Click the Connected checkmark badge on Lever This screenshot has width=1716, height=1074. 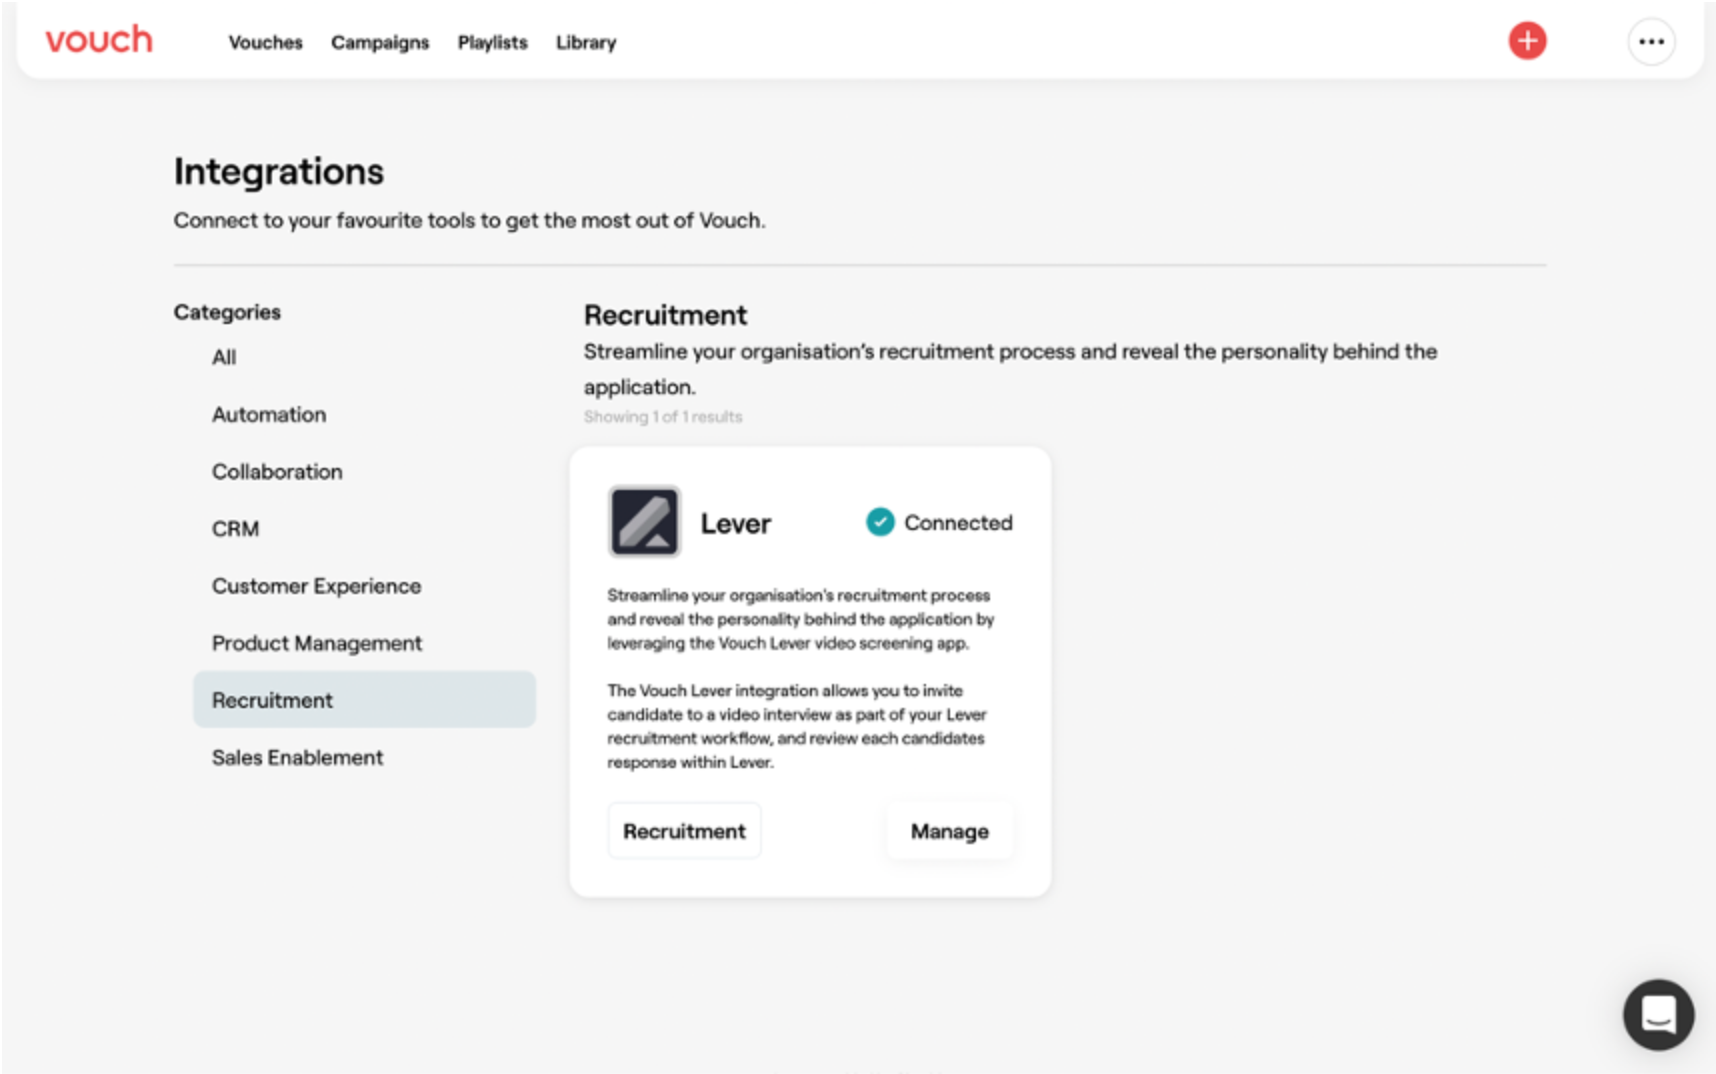[879, 521]
